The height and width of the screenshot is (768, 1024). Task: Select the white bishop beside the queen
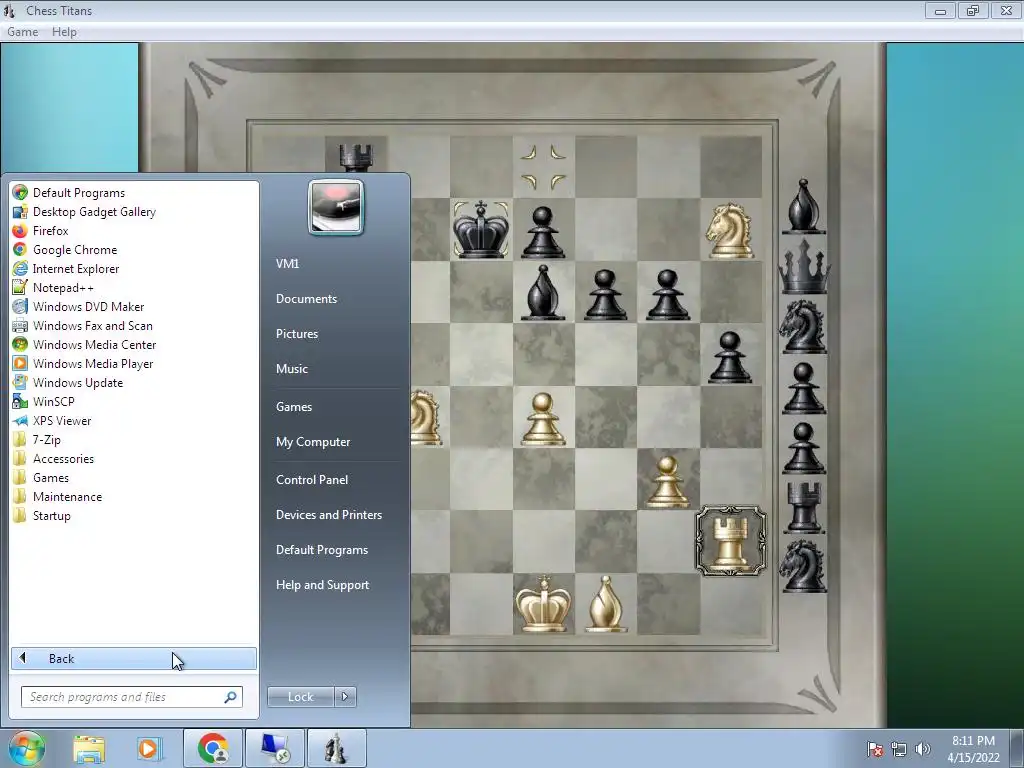tap(605, 603)
